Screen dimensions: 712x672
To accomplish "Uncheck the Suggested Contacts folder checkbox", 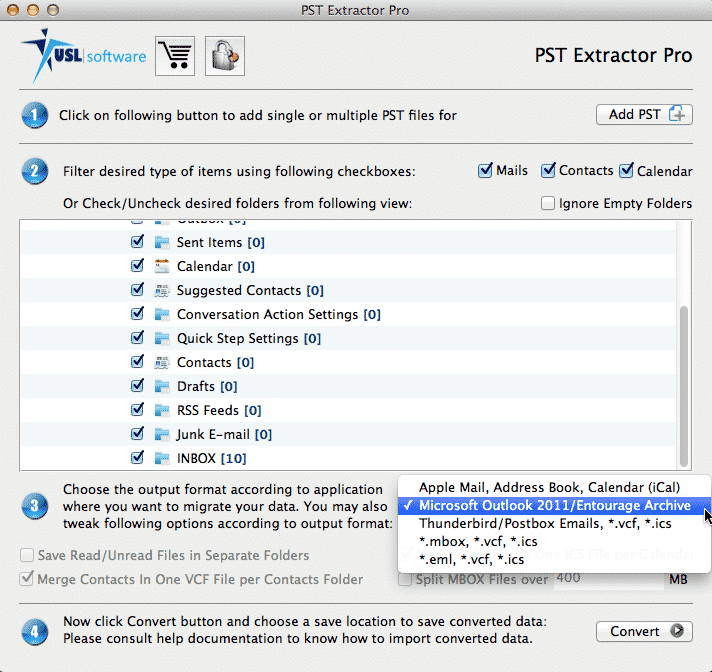I will coord(137,290).
